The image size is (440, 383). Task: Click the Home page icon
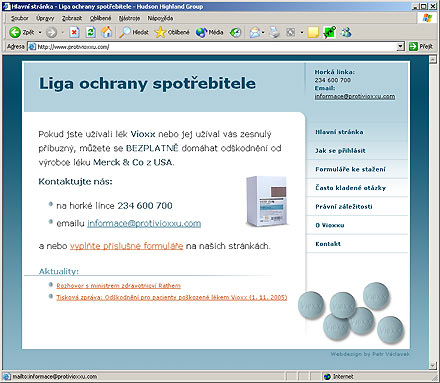(x=106, y=32)
